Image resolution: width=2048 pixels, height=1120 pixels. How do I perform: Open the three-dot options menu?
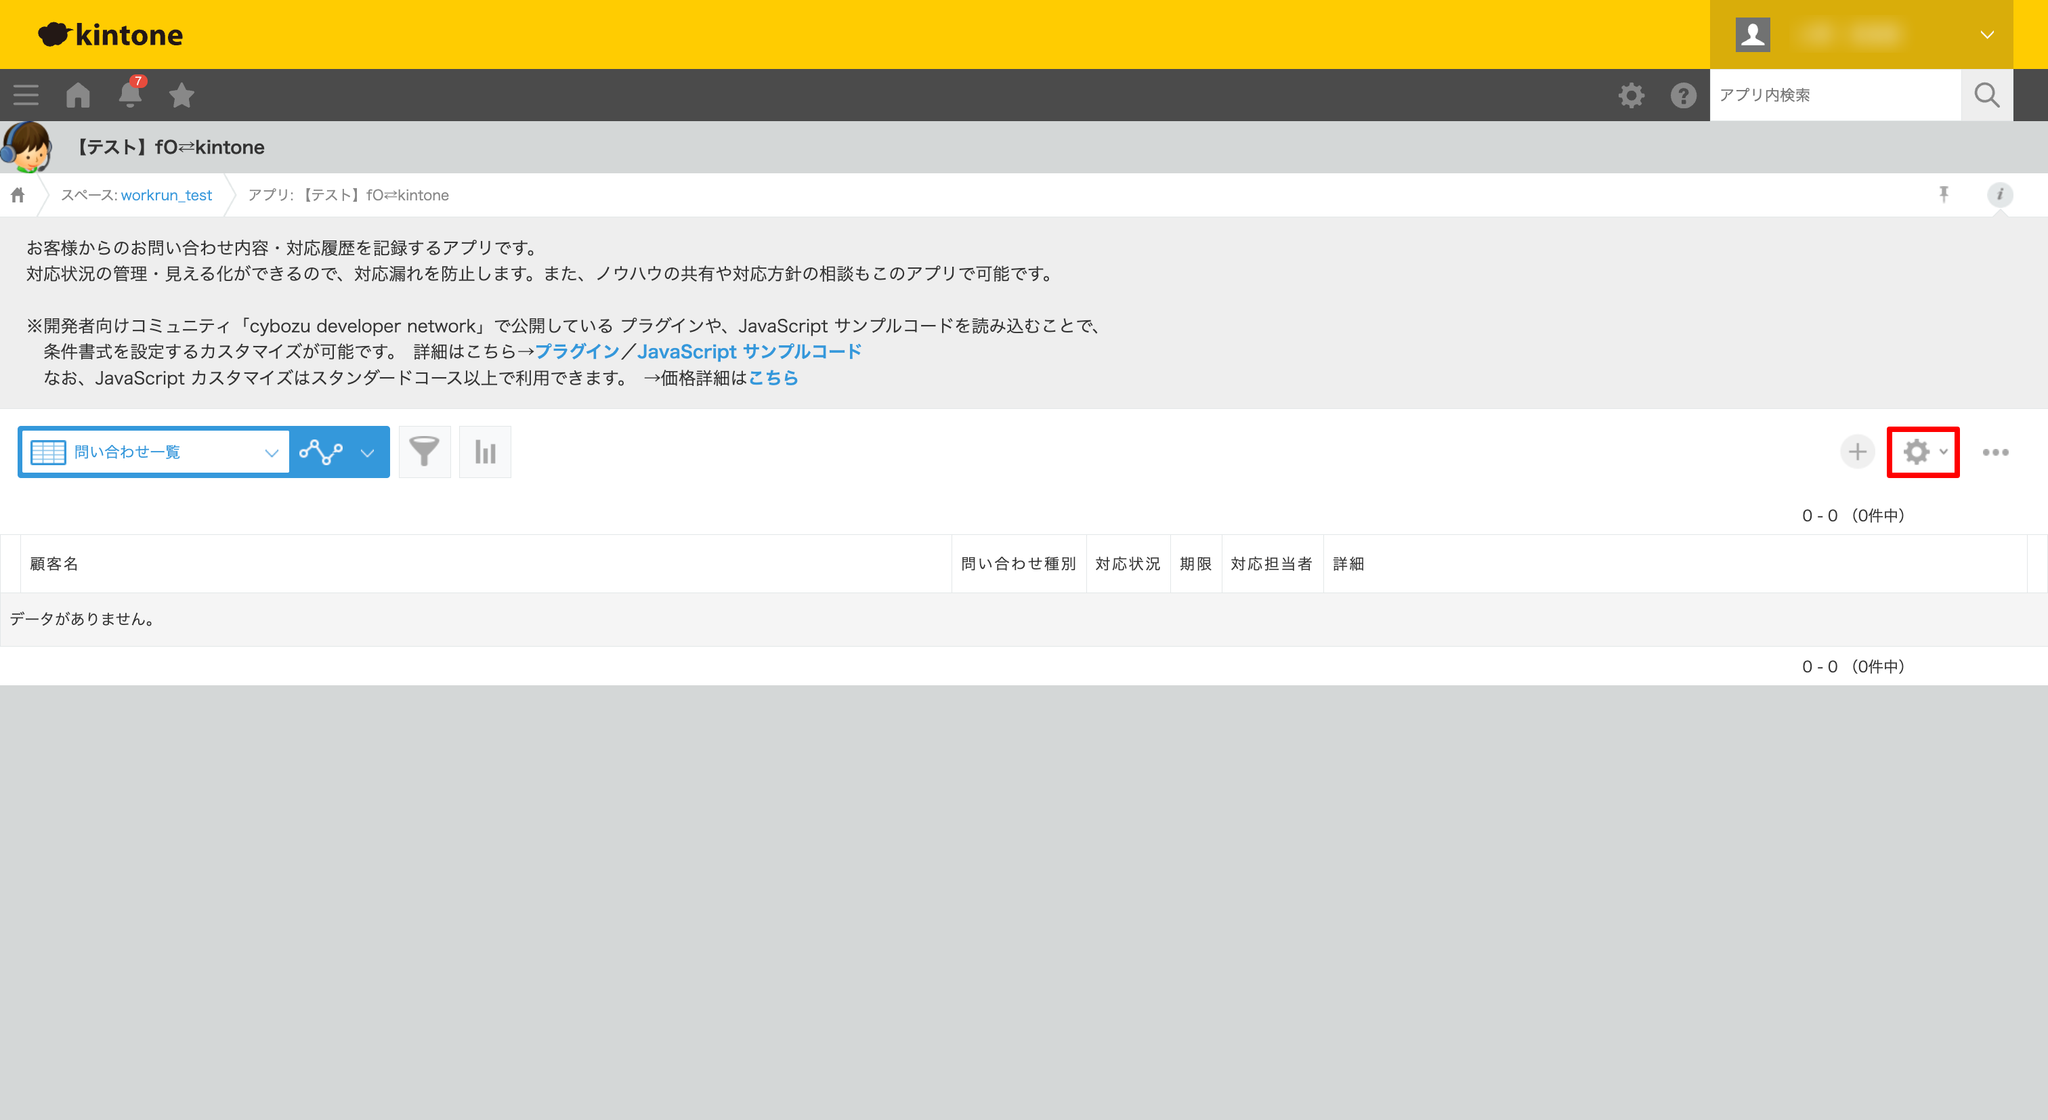(1995, 452)
